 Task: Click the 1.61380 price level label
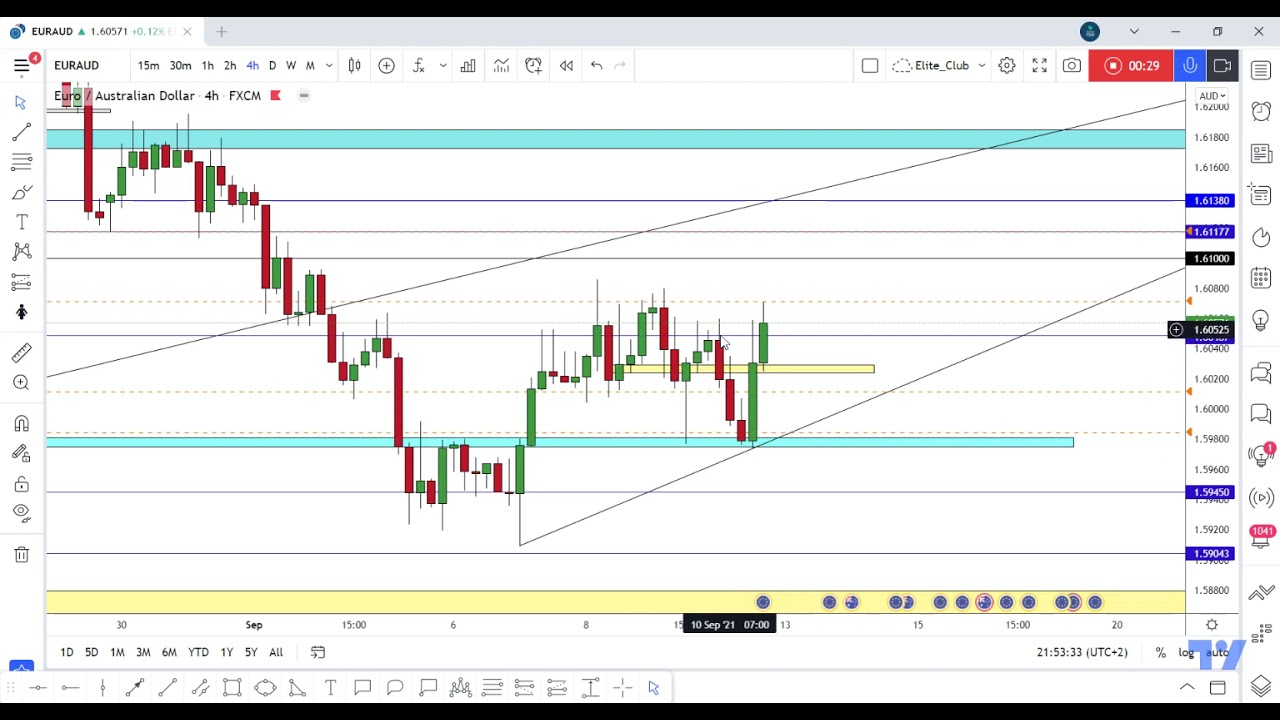click(1211, 201)
